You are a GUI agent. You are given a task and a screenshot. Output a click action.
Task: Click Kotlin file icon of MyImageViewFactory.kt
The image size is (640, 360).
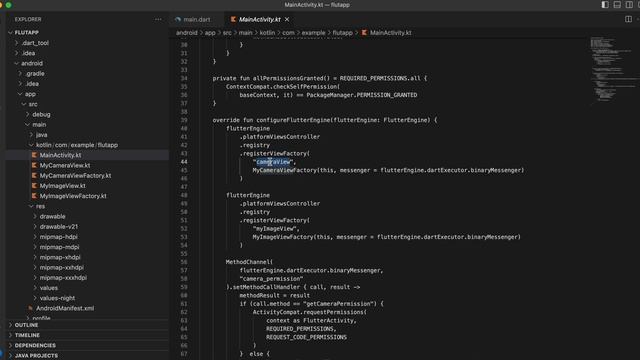pos(34,196)
